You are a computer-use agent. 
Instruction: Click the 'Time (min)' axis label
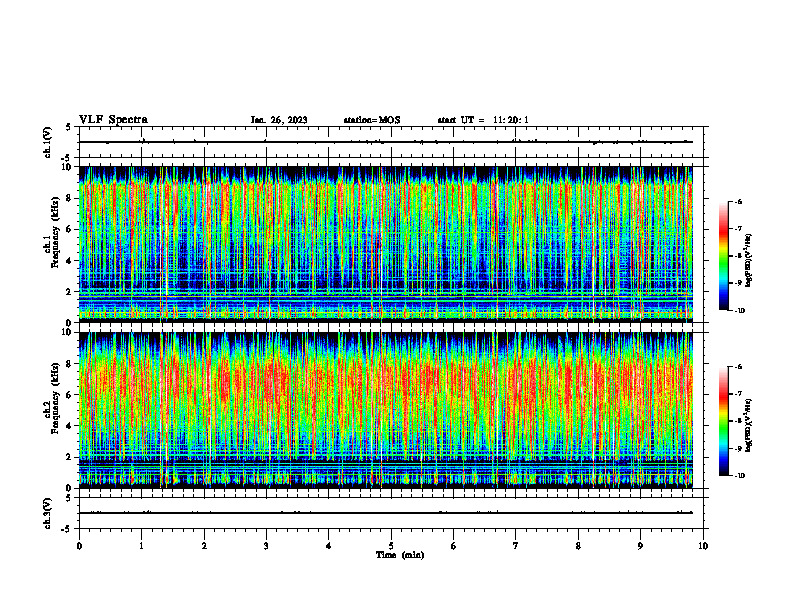[400, 555]
